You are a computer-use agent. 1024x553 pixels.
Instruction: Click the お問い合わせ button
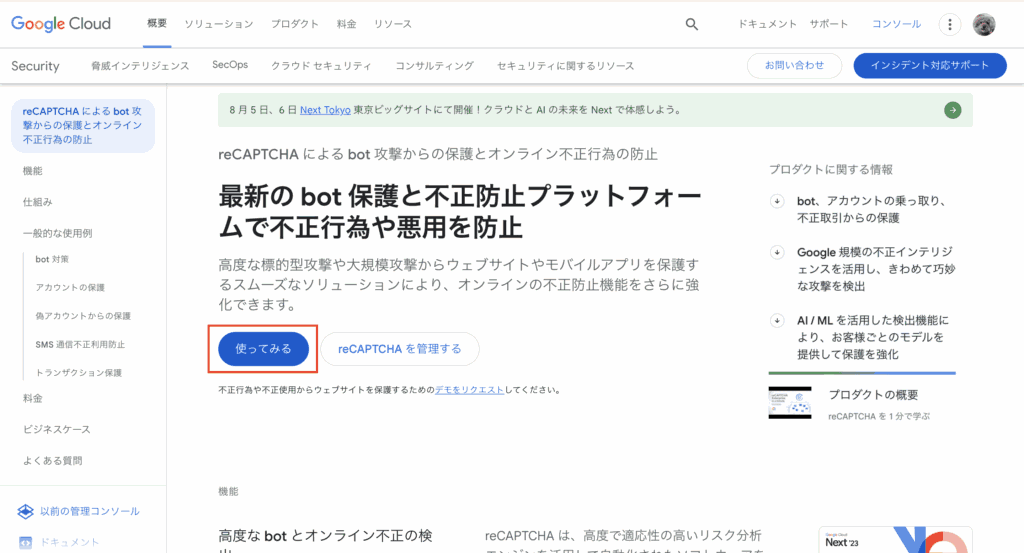[794, 65]
